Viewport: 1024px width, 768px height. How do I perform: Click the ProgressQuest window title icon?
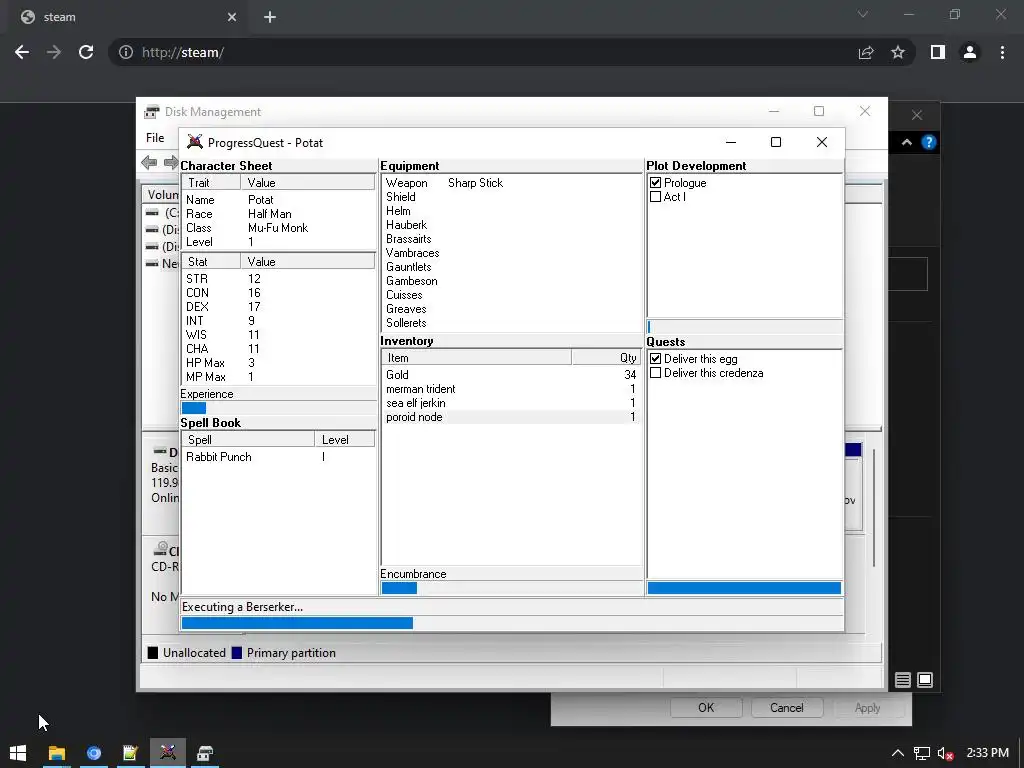tap(195, 142)
